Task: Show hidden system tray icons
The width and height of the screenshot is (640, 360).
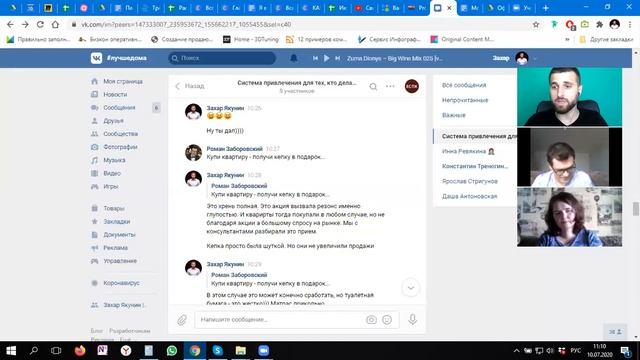Action: 516,351
